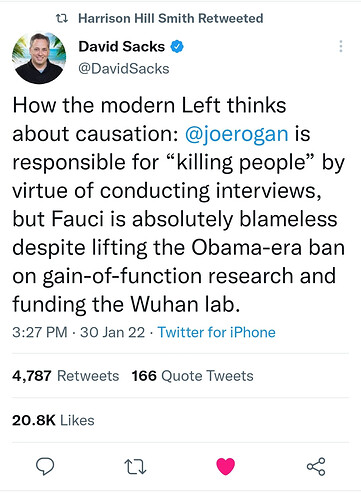Viewport: 361px width, 500px height.
Task: Show the 20.8K Likes list
Action: [x=53, y=420]
